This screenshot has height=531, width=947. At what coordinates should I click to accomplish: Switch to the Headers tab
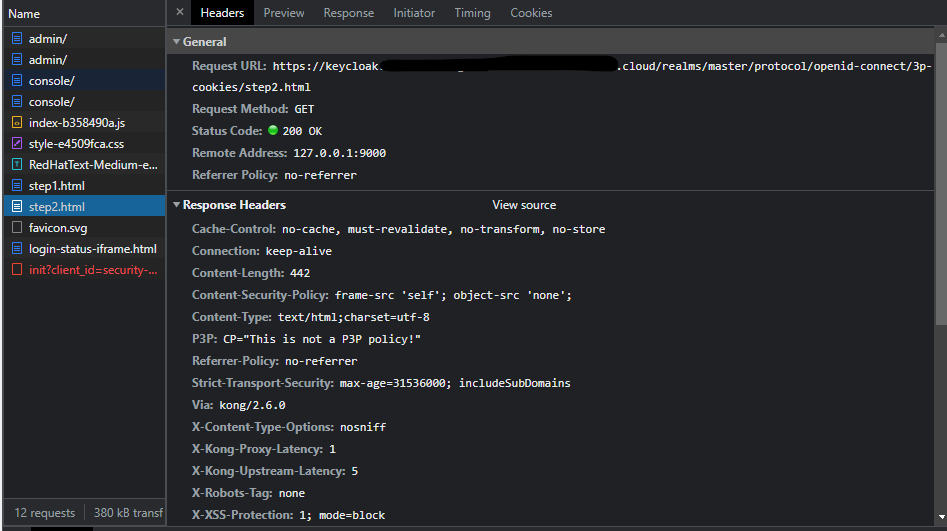point(222,13)
